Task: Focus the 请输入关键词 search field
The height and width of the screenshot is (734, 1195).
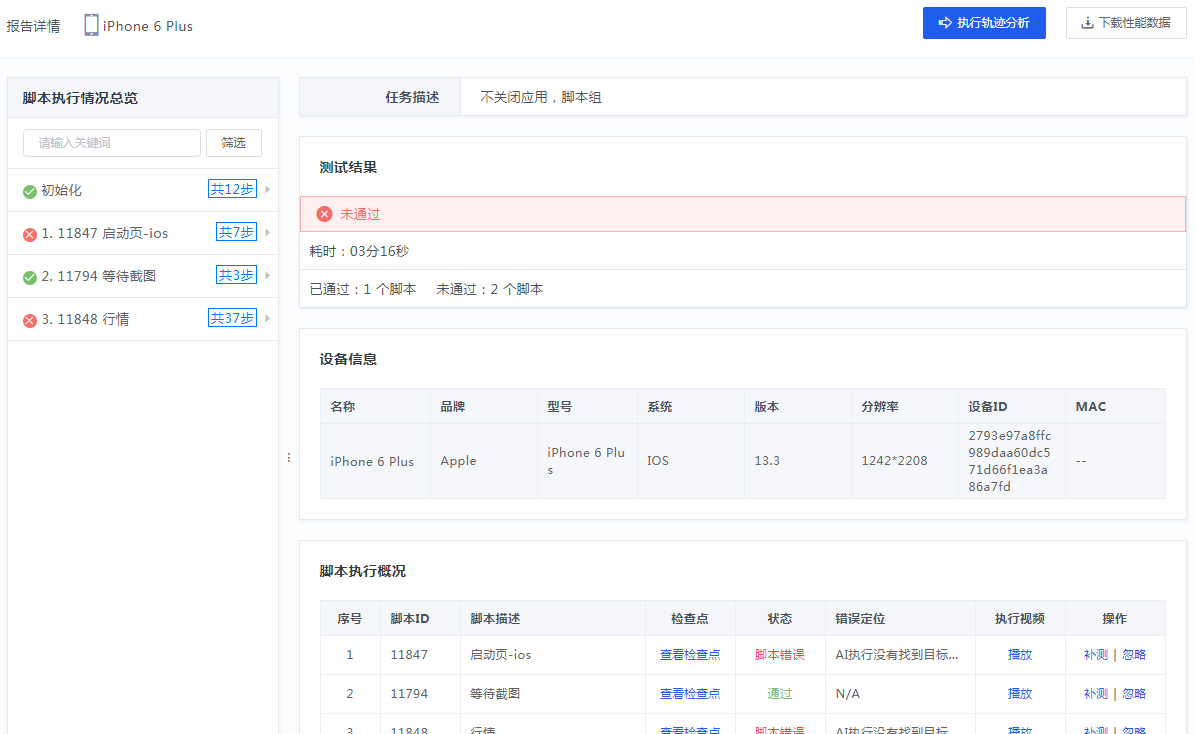Action: tap(112, 143)
